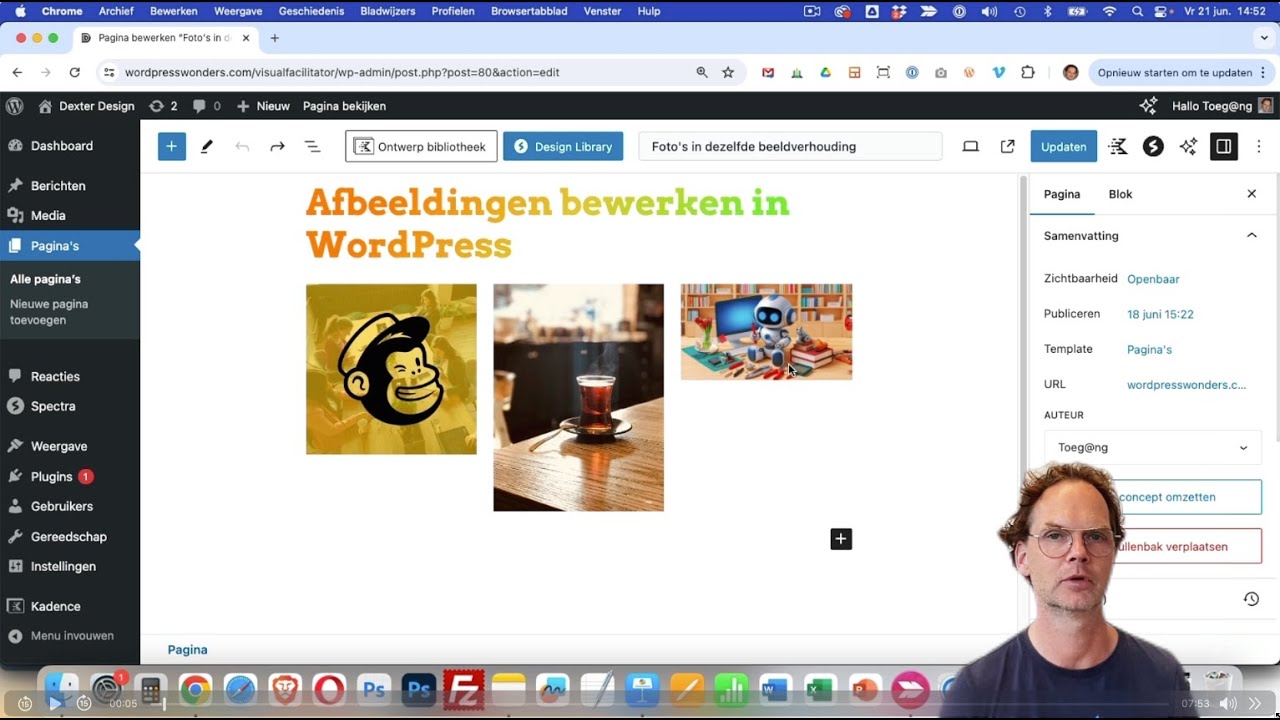
Task: Click Pagina bekijken in admin bar
Action: (x=344, y=106)
